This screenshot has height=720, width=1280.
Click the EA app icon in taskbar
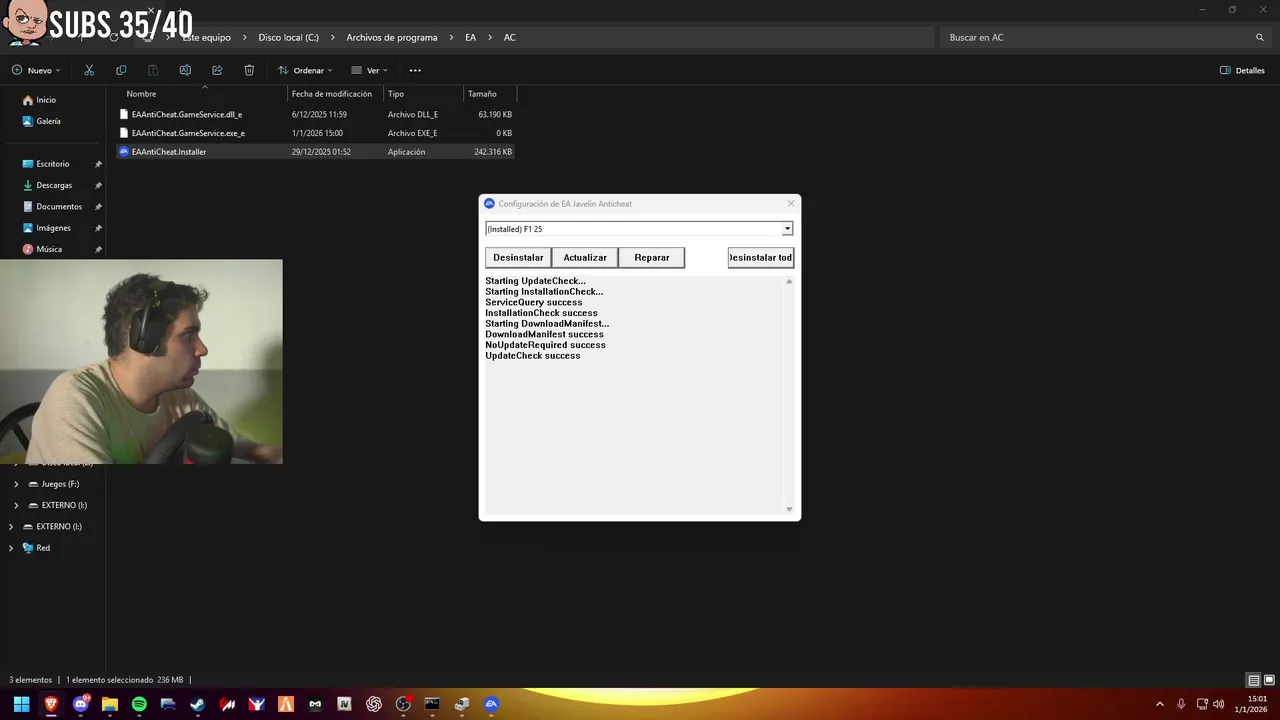click(491, 704)
